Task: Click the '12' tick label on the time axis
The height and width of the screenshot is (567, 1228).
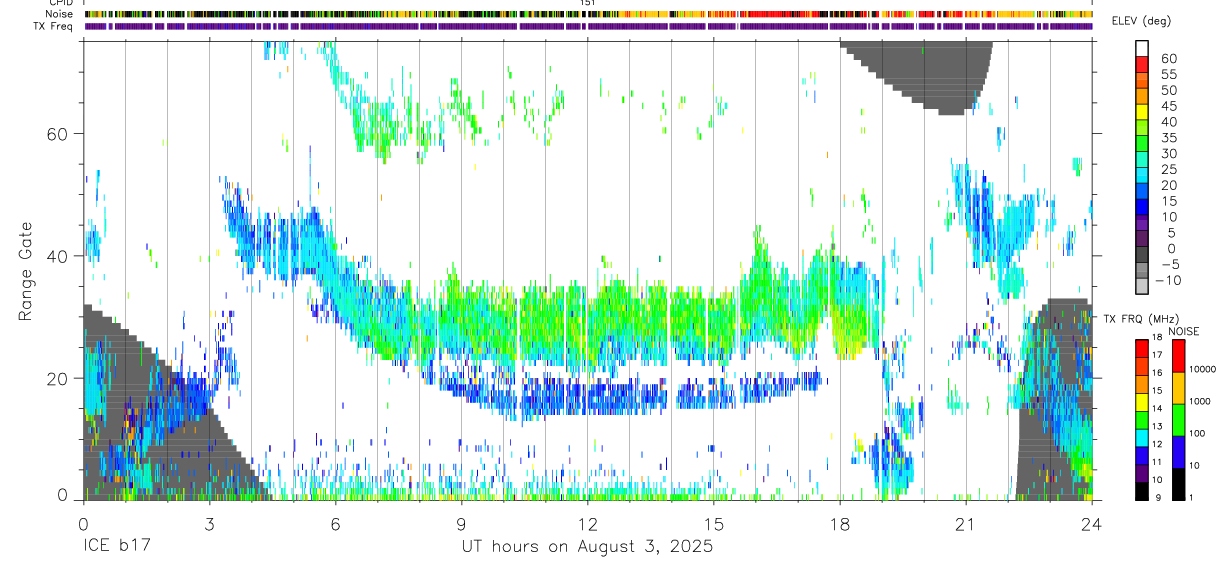Action: (587, 523)
